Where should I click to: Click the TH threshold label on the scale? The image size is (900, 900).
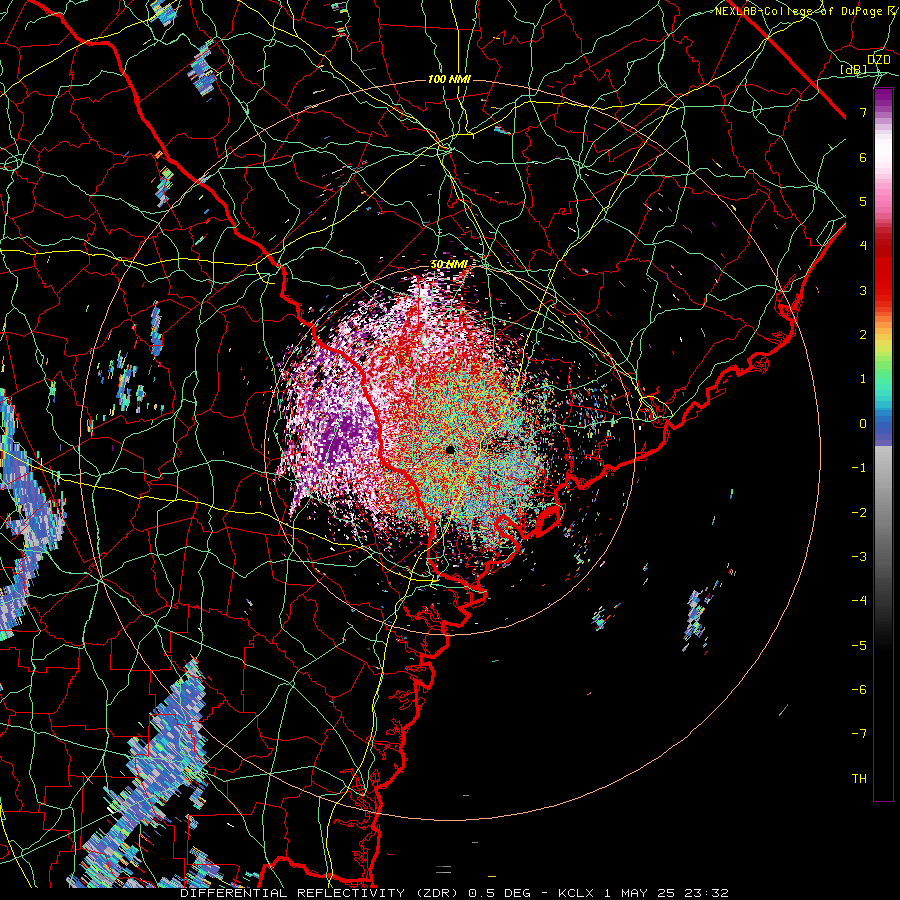859,779
